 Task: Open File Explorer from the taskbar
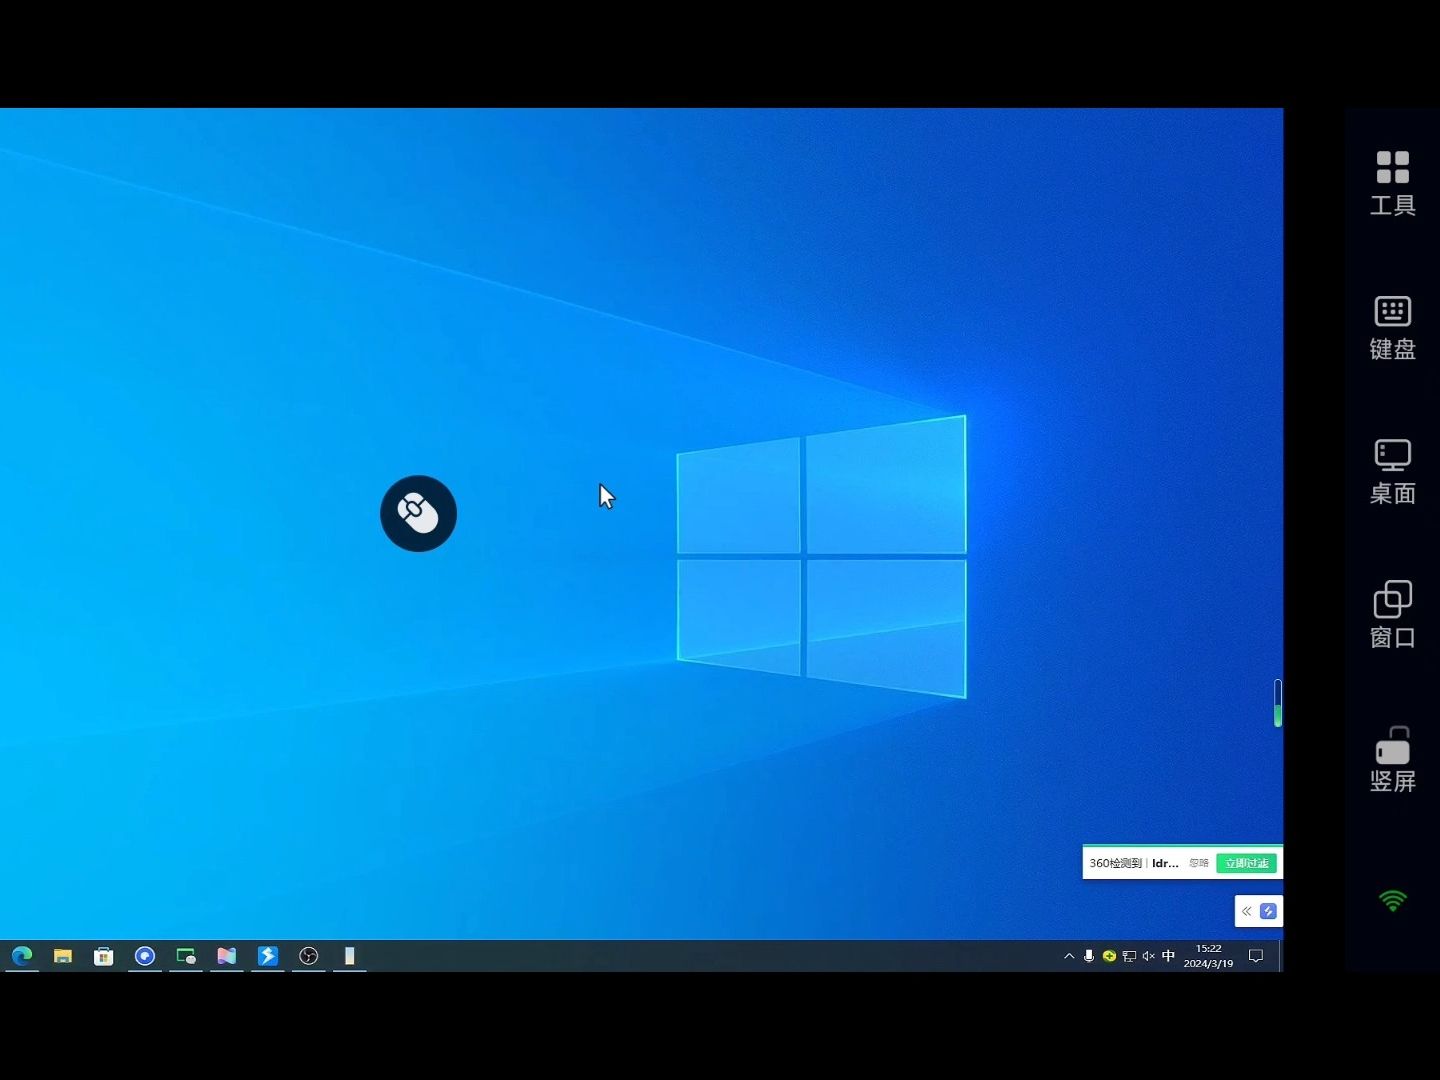(x=63, y=956)
